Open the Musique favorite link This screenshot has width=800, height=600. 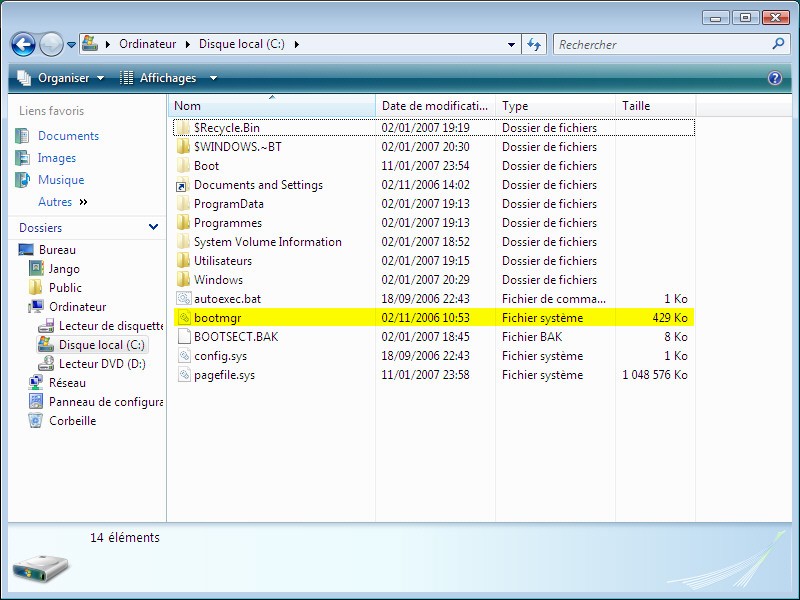(x=61, y=180)
